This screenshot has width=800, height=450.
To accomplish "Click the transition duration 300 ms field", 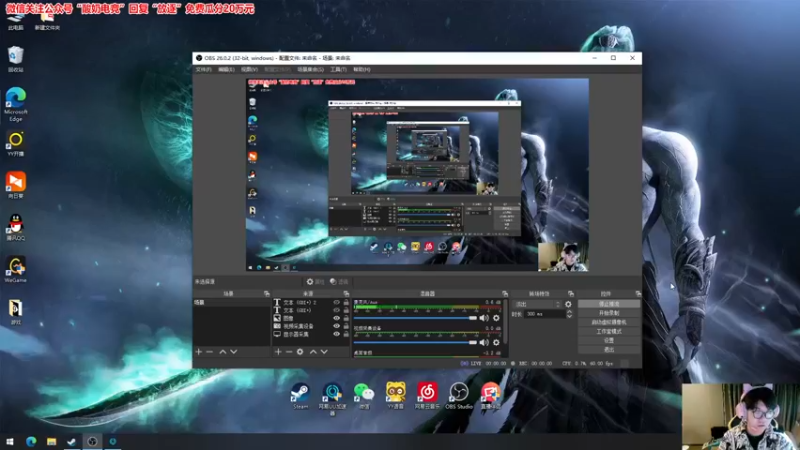I will click(x=544, y=314).
